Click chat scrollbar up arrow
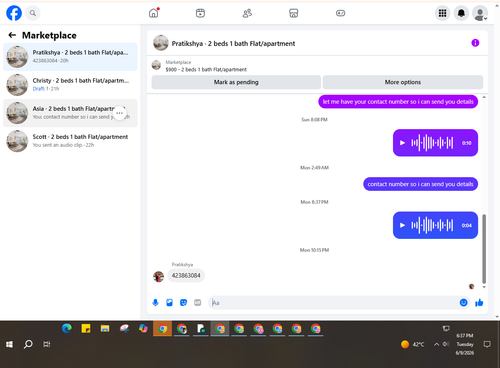 pos(484,97)
